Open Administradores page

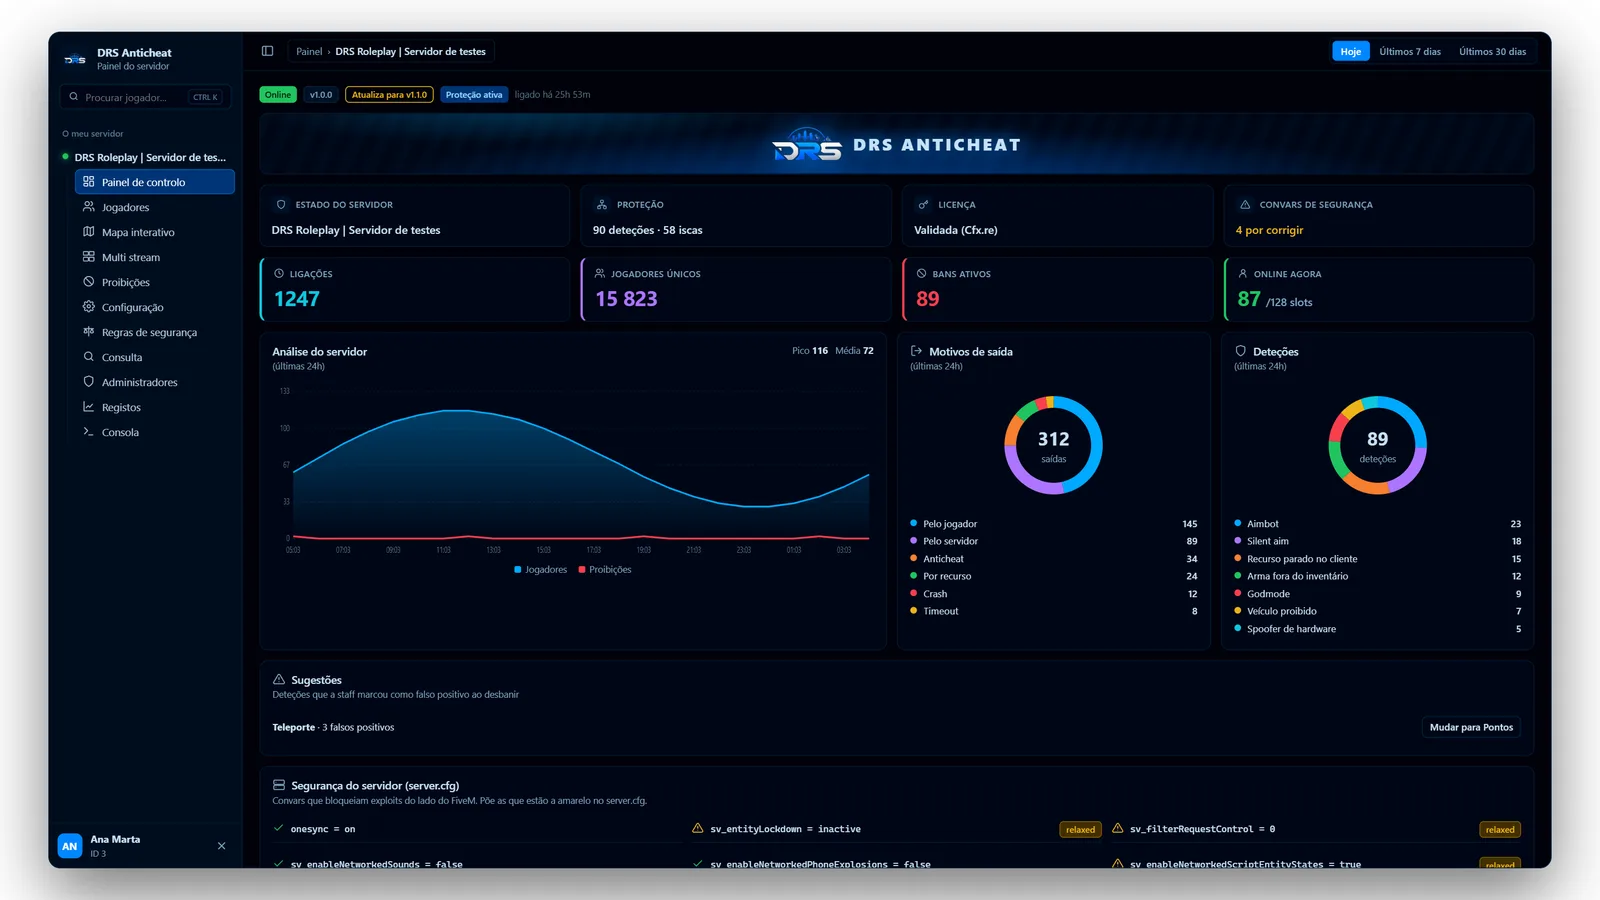(155, 382)
